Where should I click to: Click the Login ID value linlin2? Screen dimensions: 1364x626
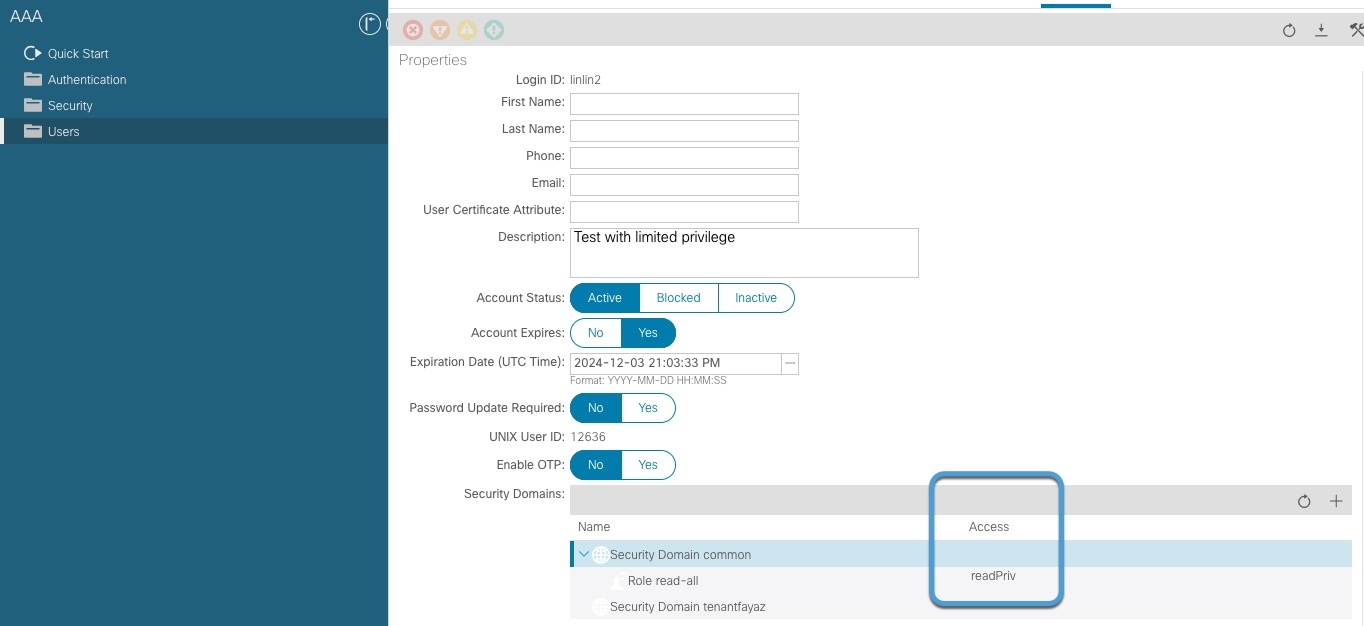[x=585, y=80]
